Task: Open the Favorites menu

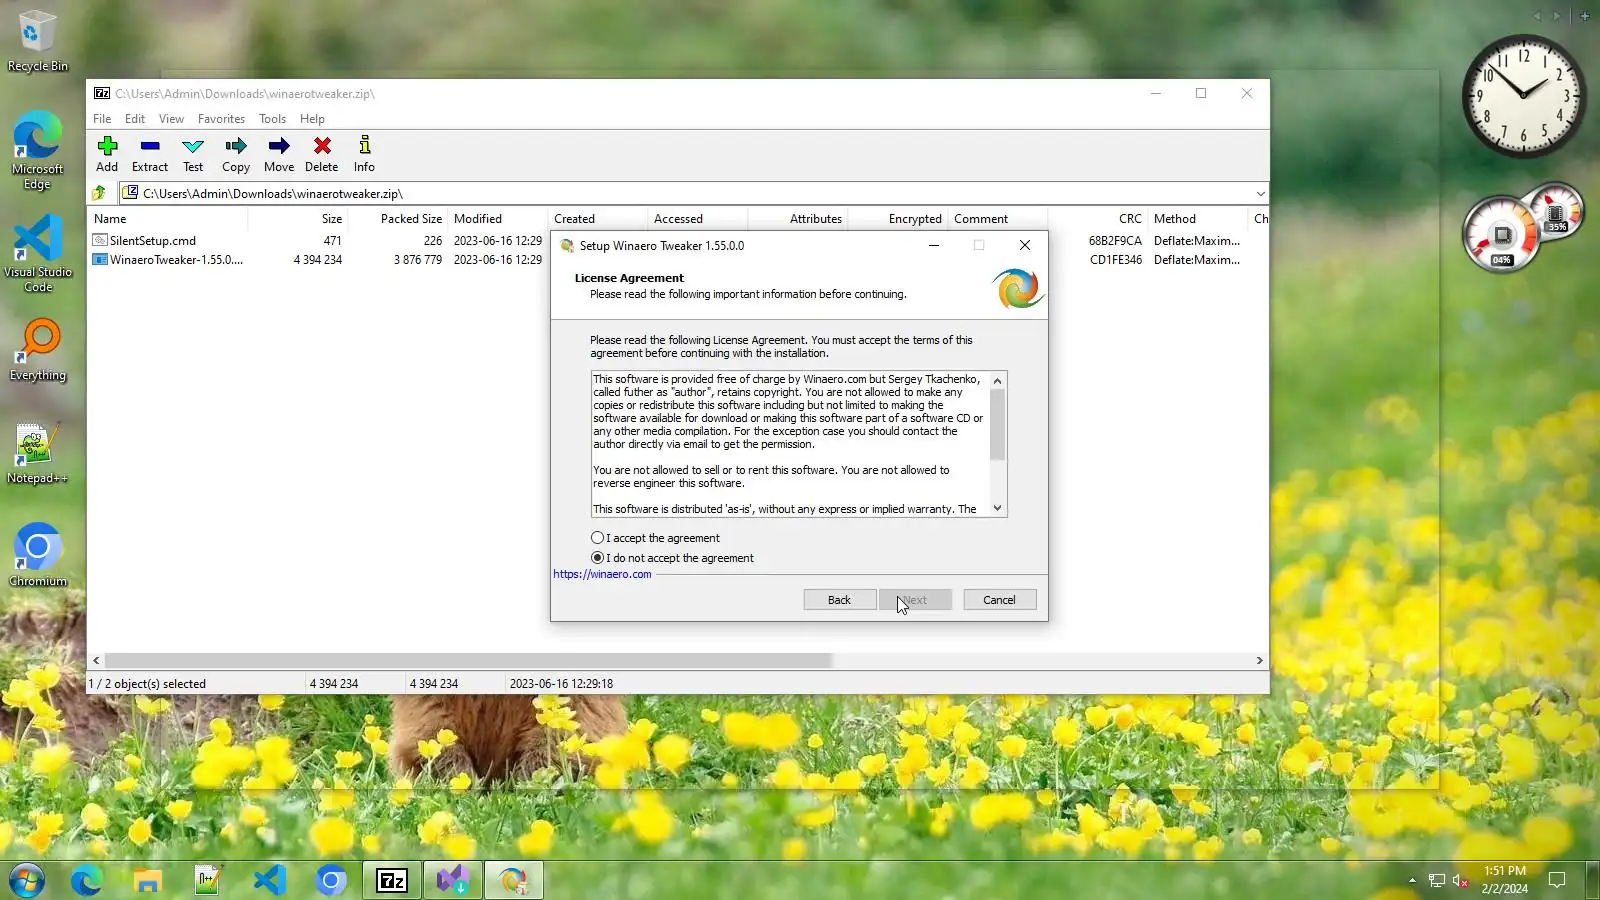Action: coord(221,118)
